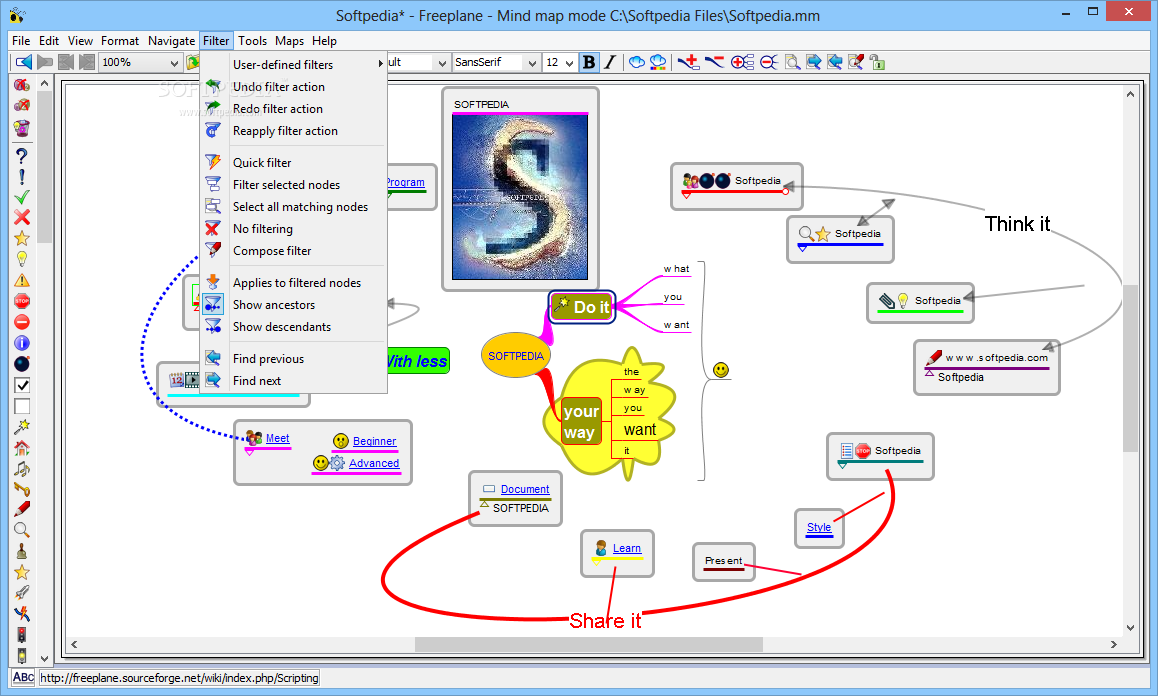1158x696 pixels.
Task: Add the checked checkbox icon from the sidebar
Action: pos(21,385)
